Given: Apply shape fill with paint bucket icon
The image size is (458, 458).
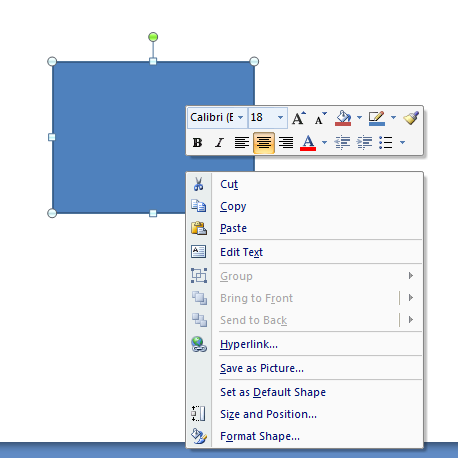Looking at the screenshot, I should (343, 118).
